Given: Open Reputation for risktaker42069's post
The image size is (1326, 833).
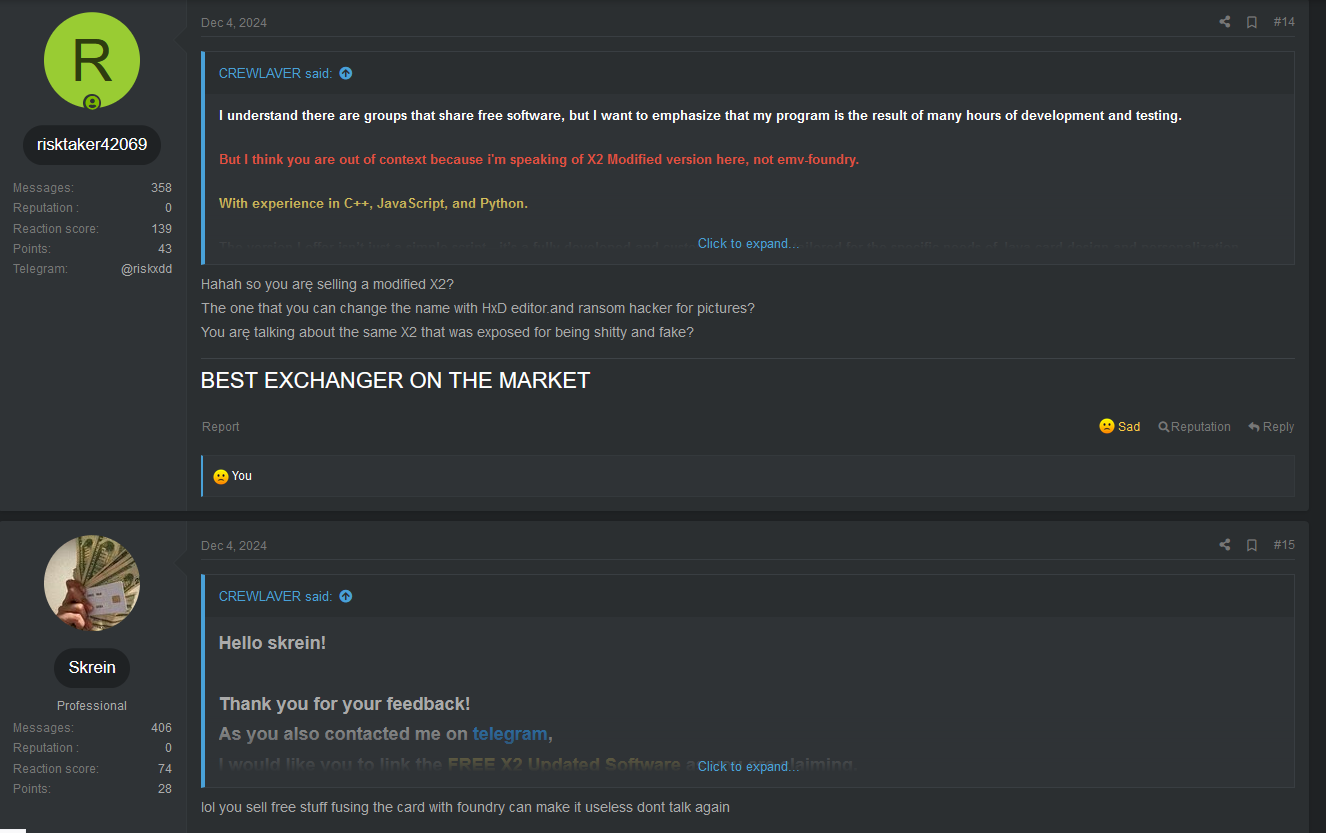Looking at the screenshot, I should [1194, 426].
